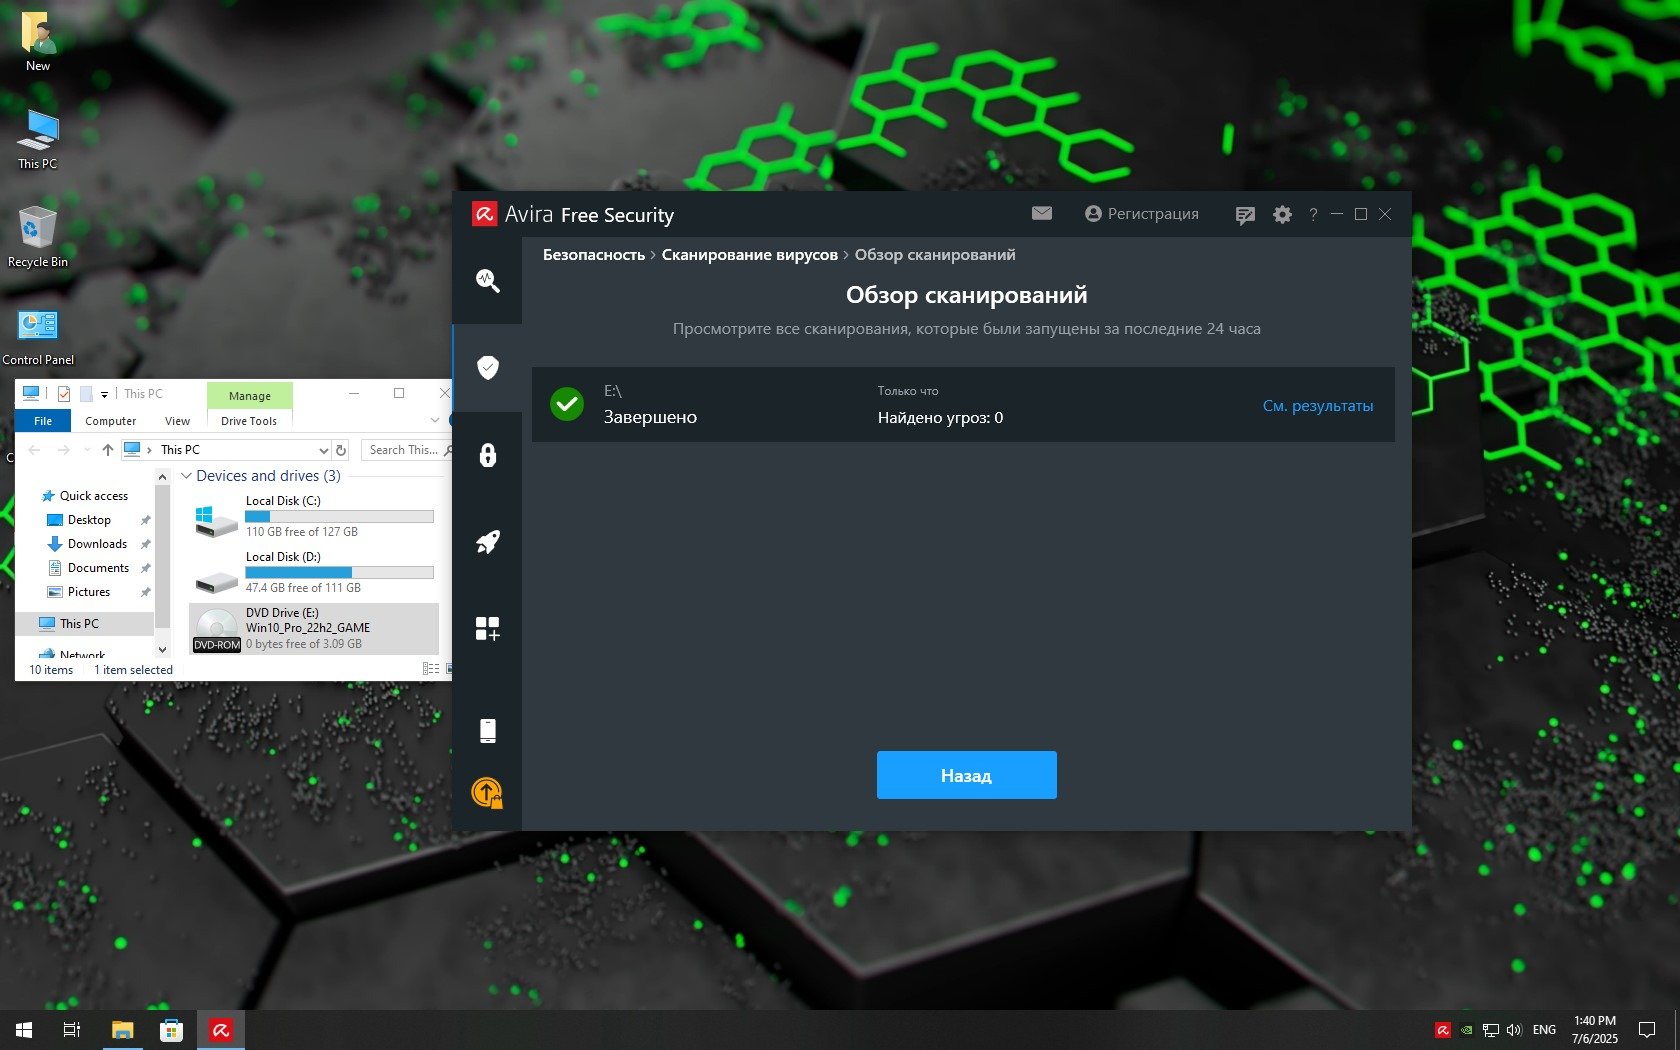The image size is (1680, 1050).
Task: Click Local Disk (D:) capacity bar
Action: click(340, 573)
